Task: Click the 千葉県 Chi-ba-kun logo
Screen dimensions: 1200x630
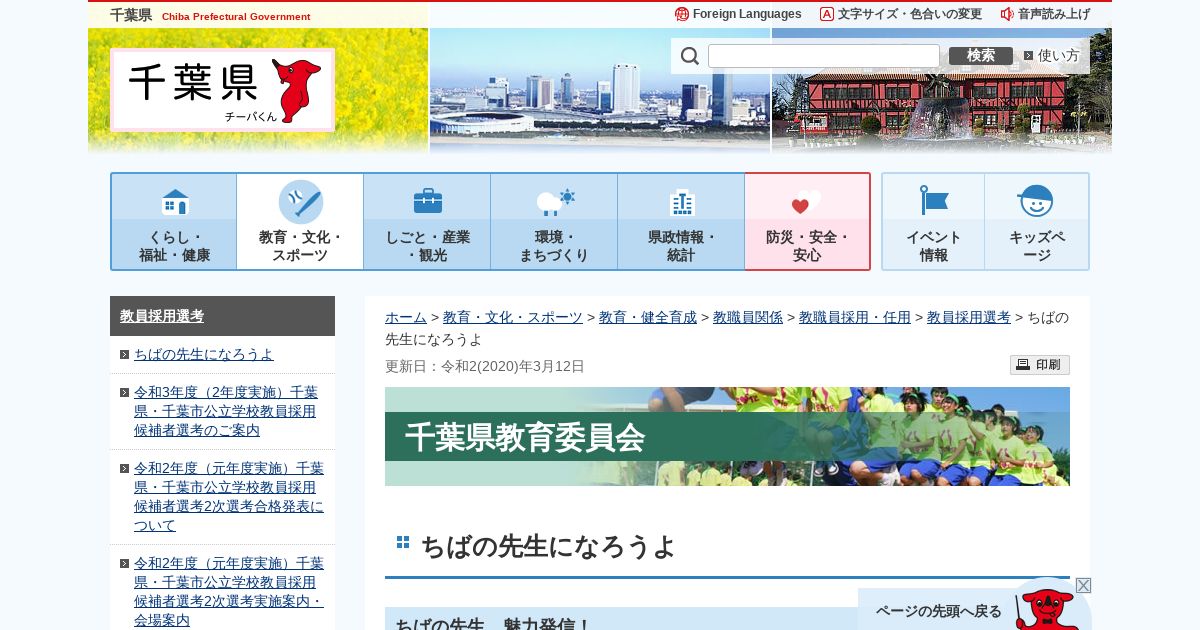Action: click(x=223, y=90)
